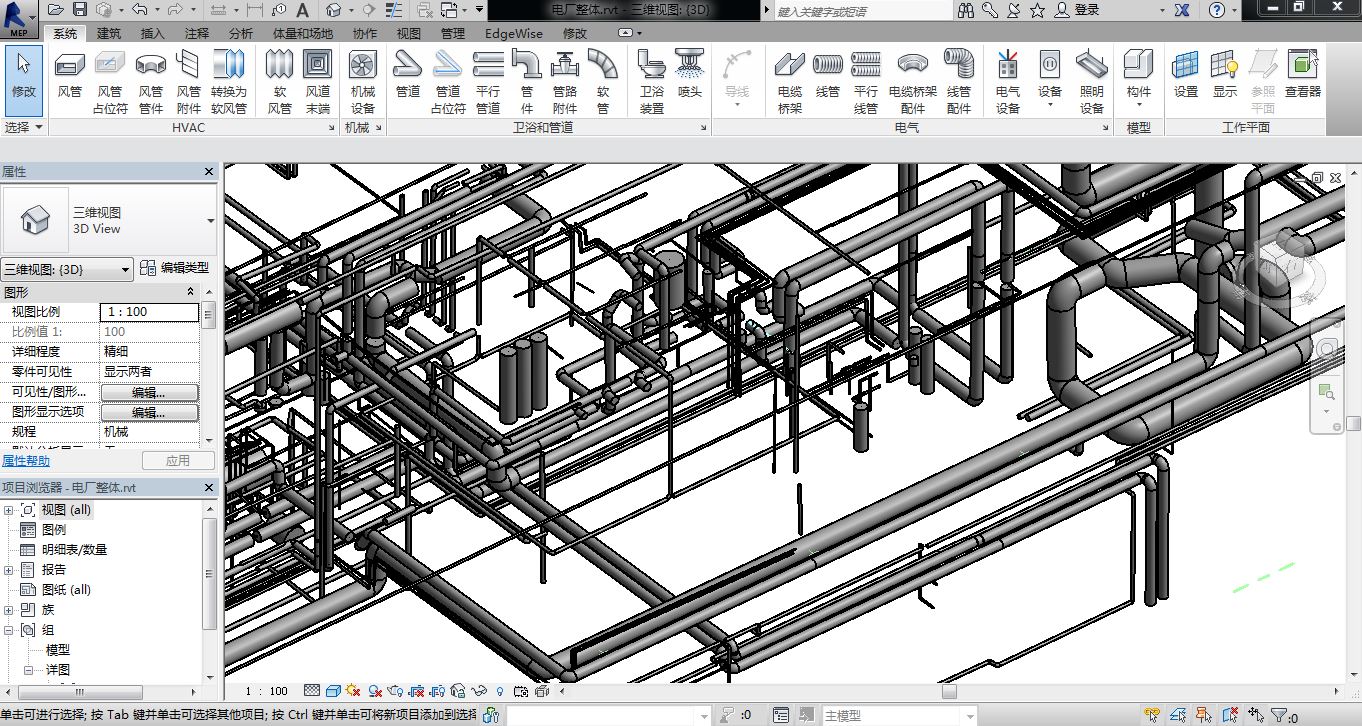Click the 机械设备 mechanical equipment icon
This screenshot has height=726, width=1362.
pyautogui.click(x=362, y=78)
